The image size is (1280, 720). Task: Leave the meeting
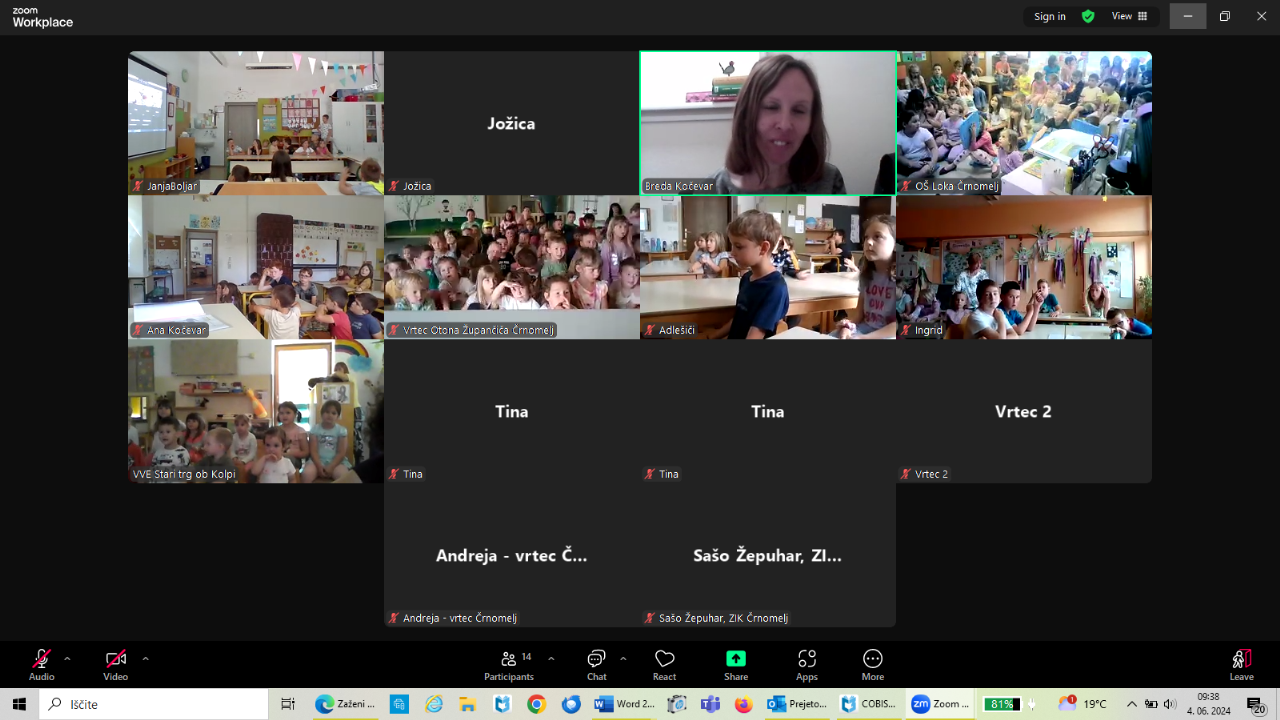1241,665
